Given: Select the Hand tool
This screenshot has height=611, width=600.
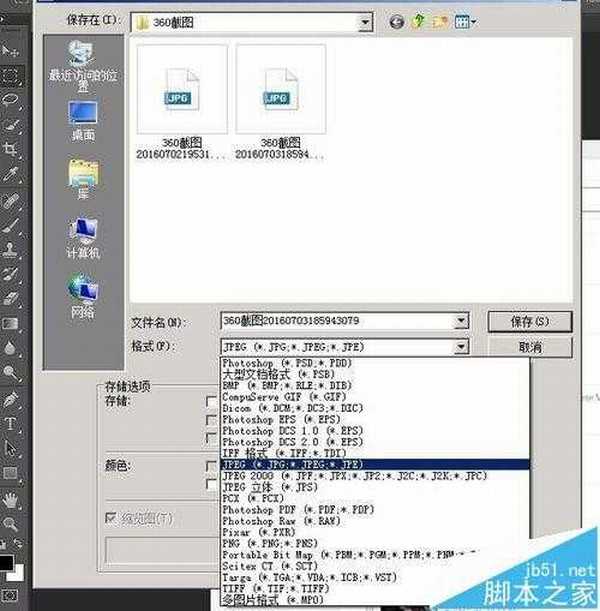Looking at the screenshot, I should 9,500.
